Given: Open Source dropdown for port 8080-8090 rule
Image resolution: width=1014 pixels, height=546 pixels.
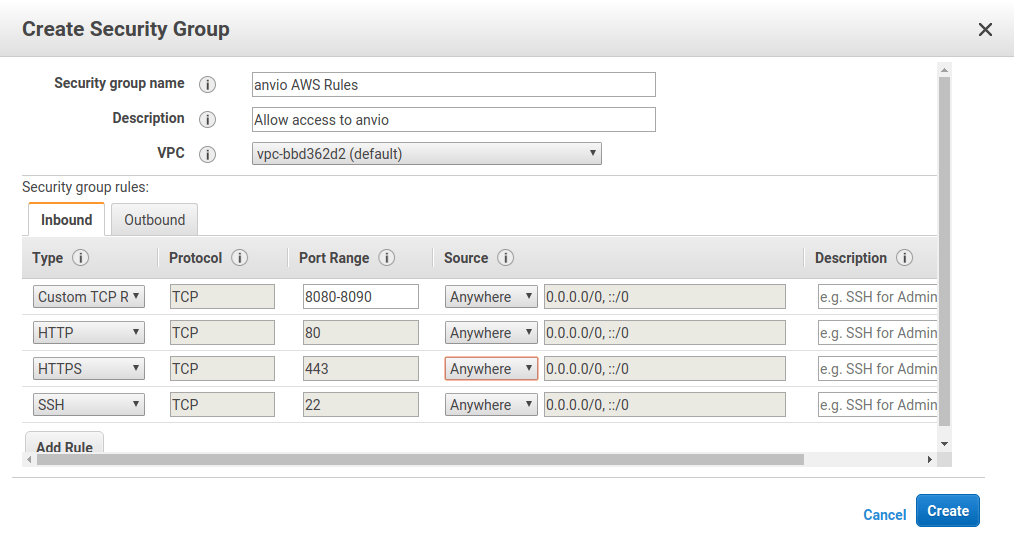Looking at the screenshot, I should (x=491, y=297).
